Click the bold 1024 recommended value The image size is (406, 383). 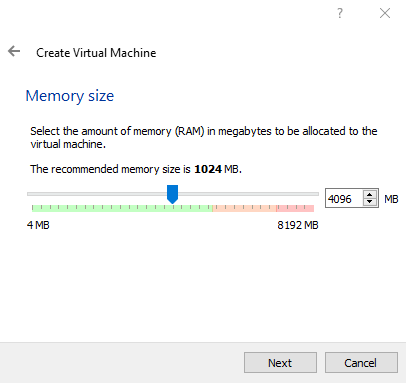[x=208, y=169]
